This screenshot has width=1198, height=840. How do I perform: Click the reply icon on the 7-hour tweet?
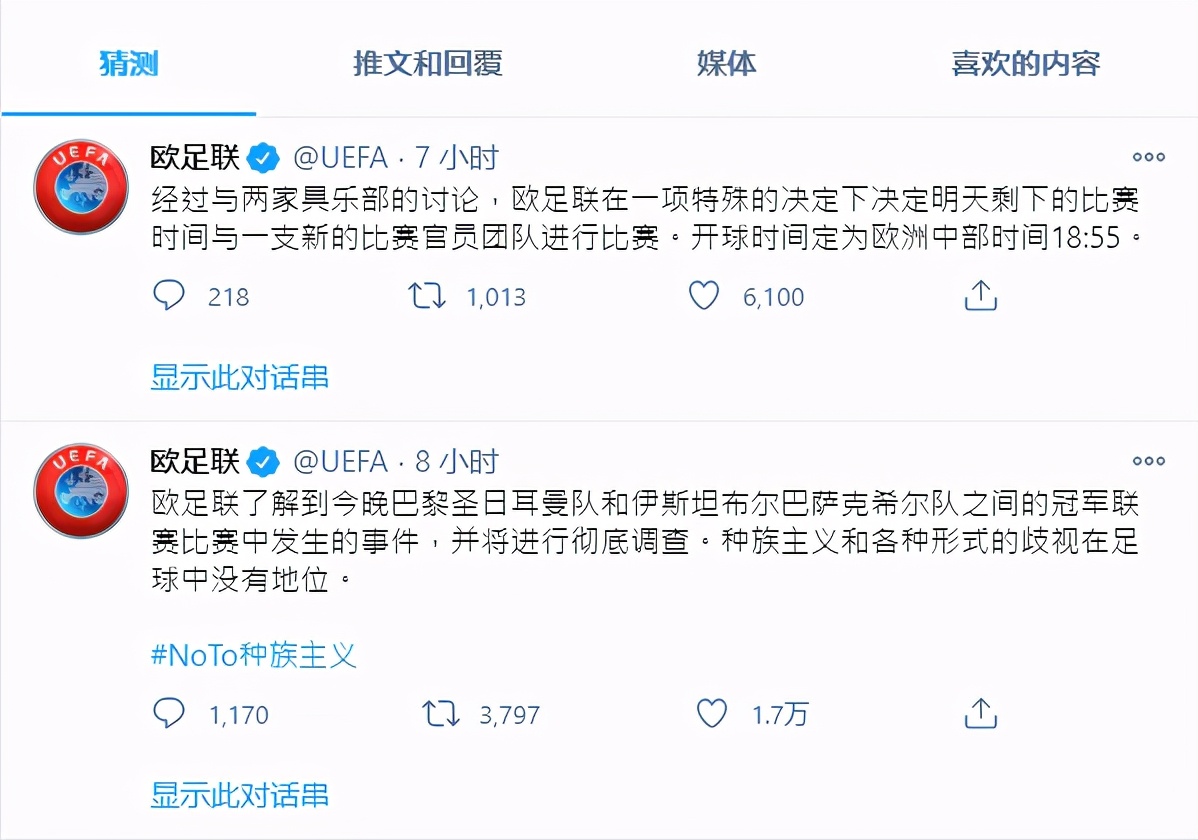click(170, 296)
